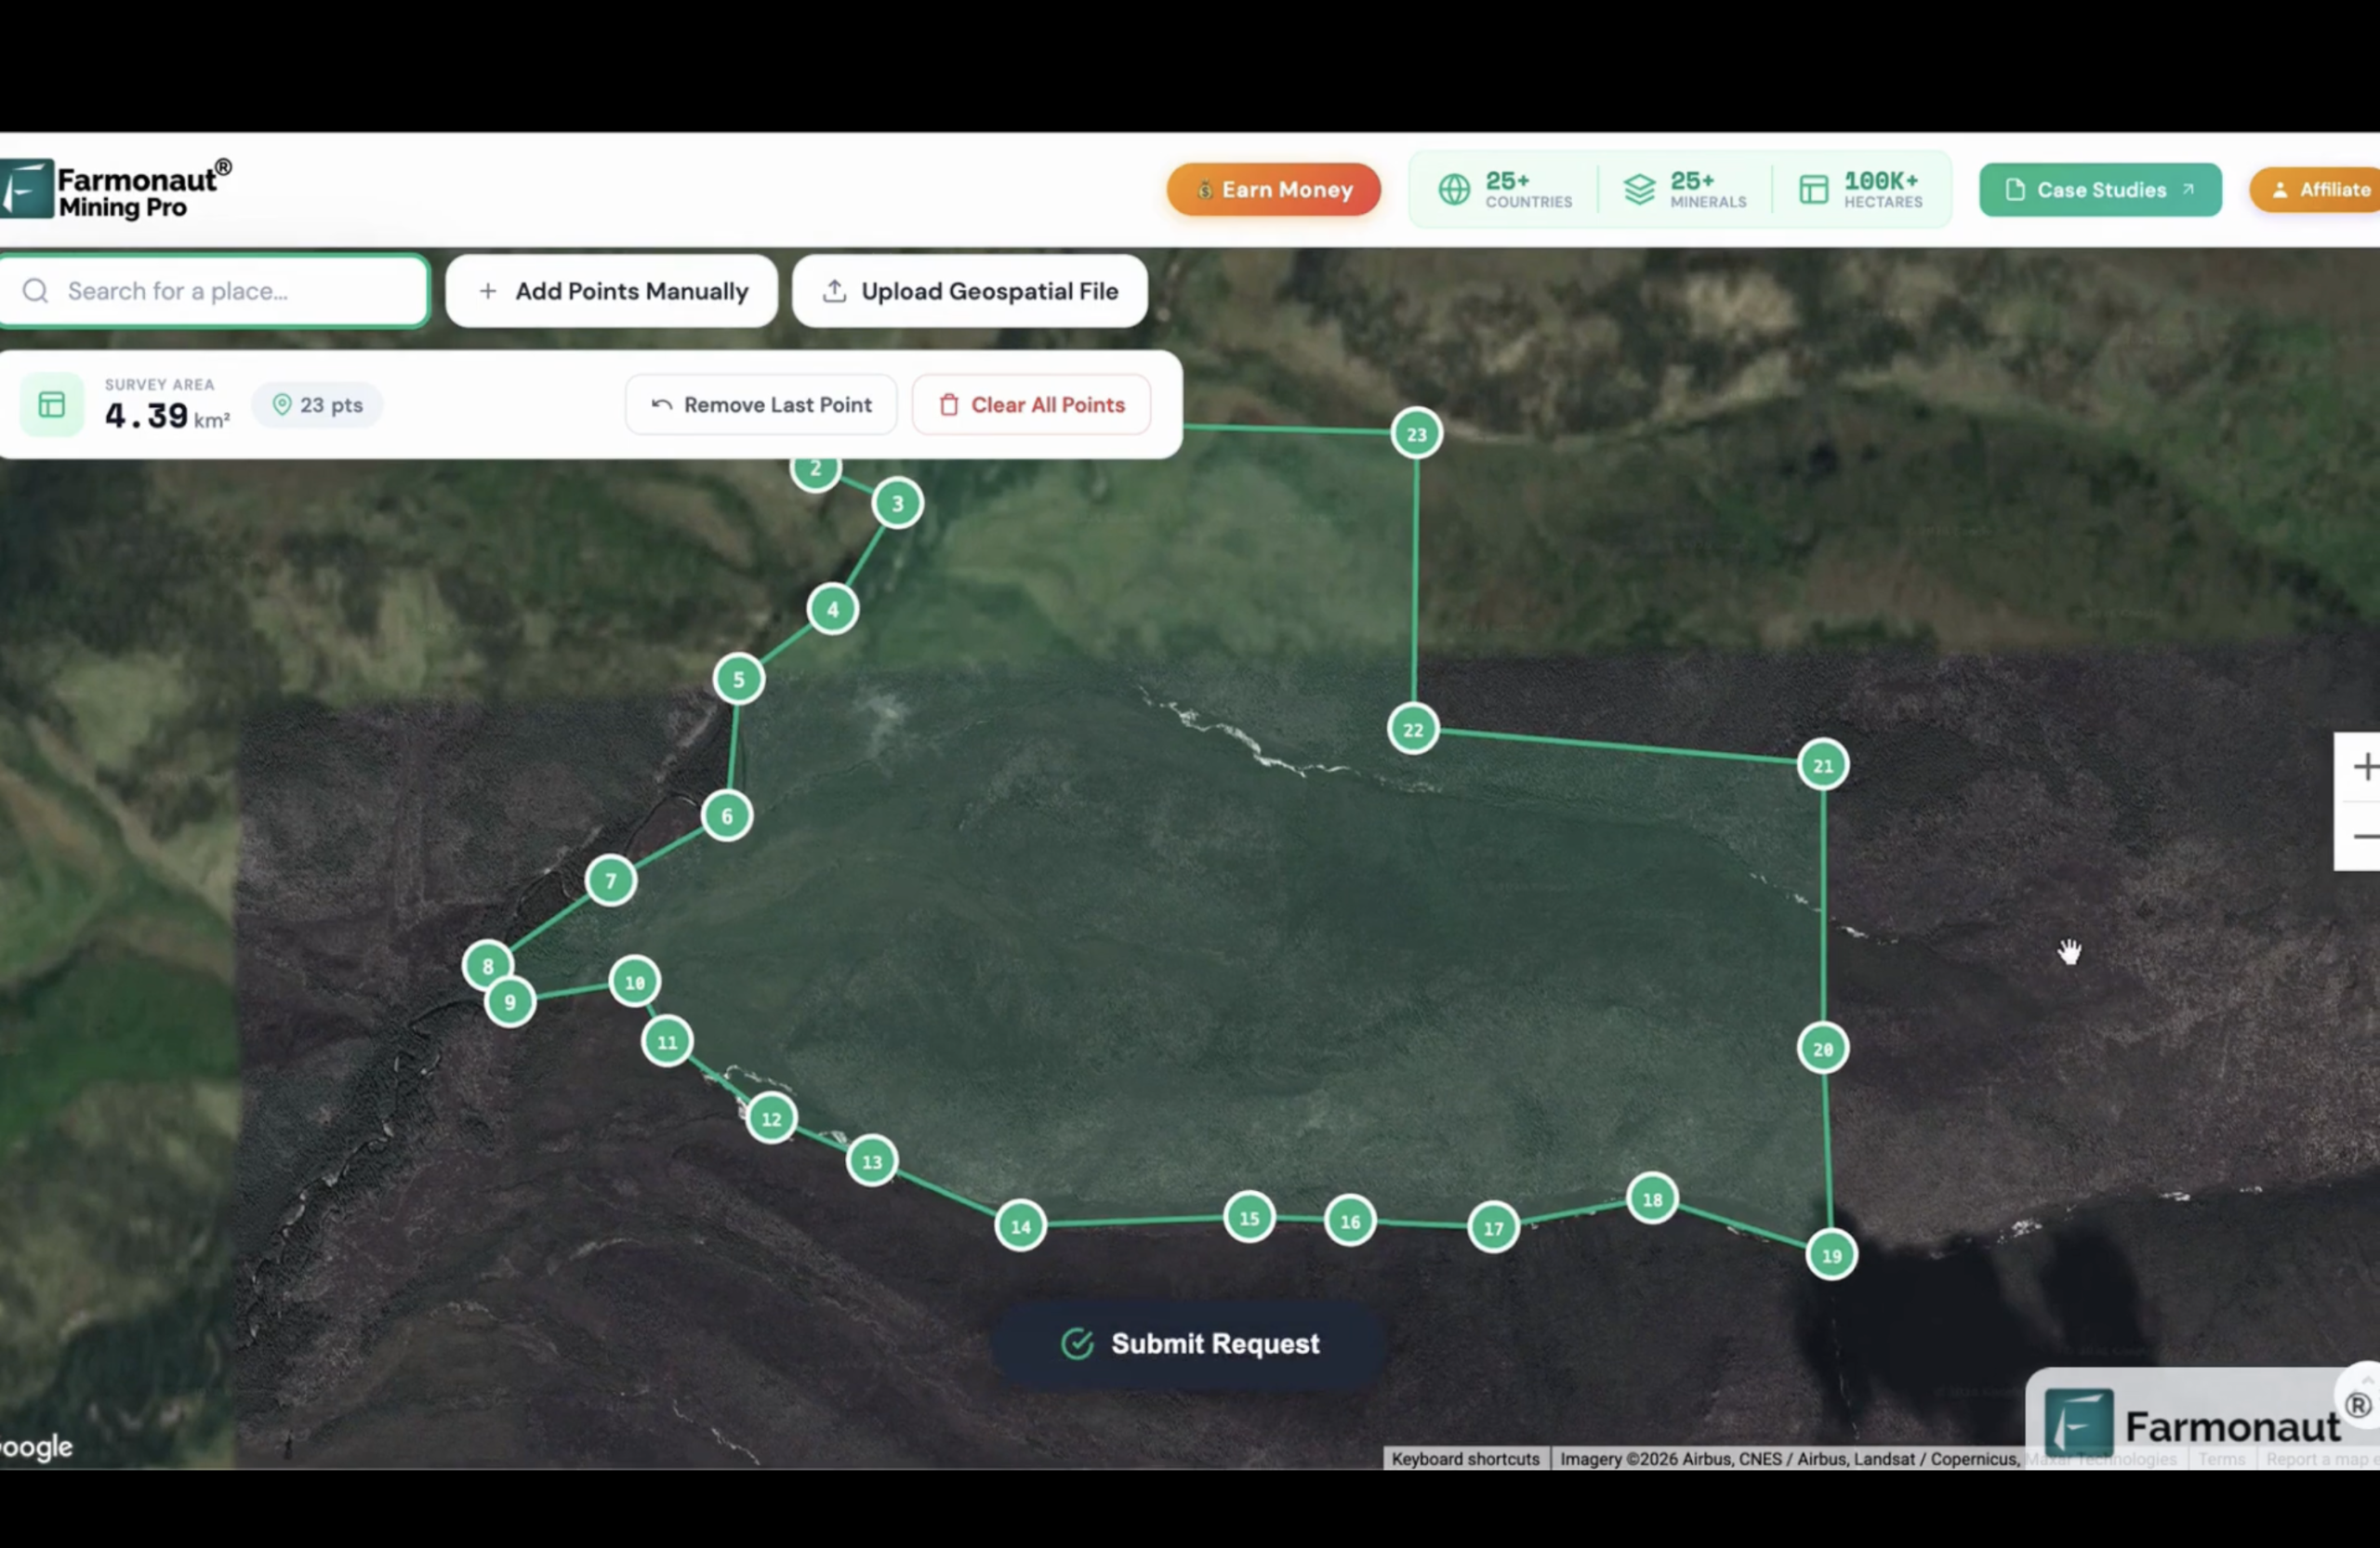Focus the Search for a place field

pyautogui.click(x=214, y=291)
